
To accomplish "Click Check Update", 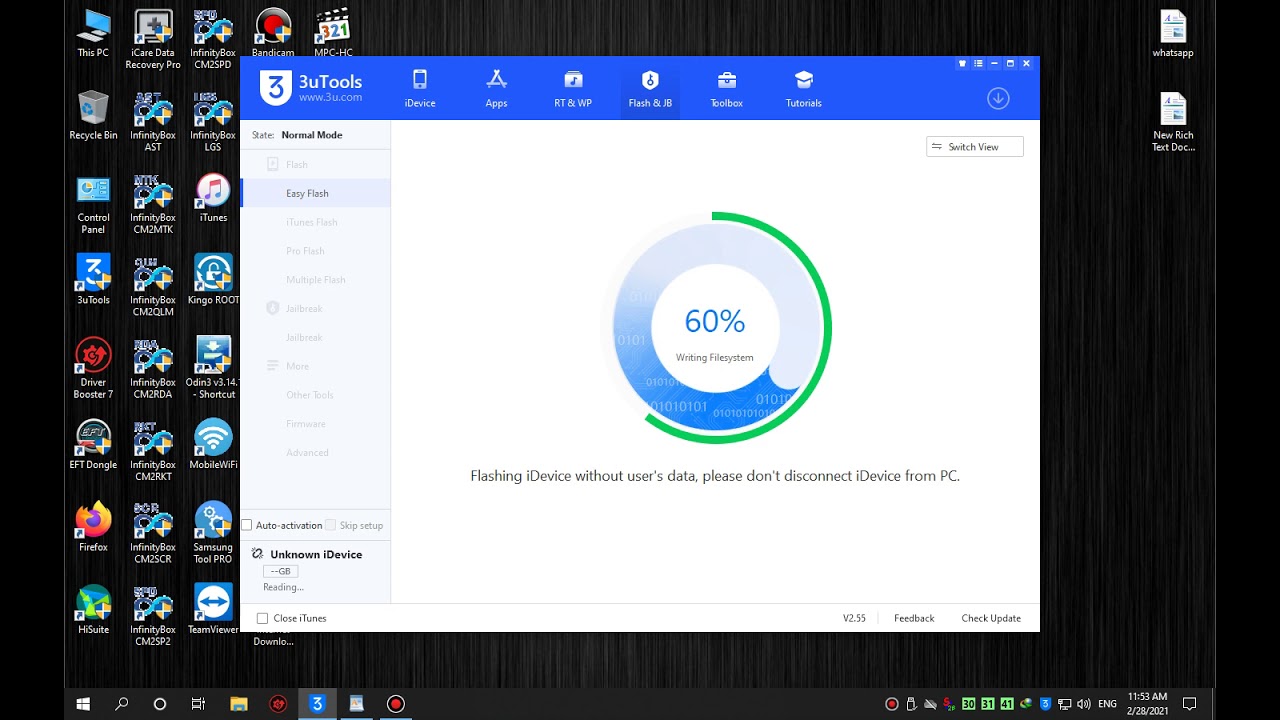I will tap(991, 618).
